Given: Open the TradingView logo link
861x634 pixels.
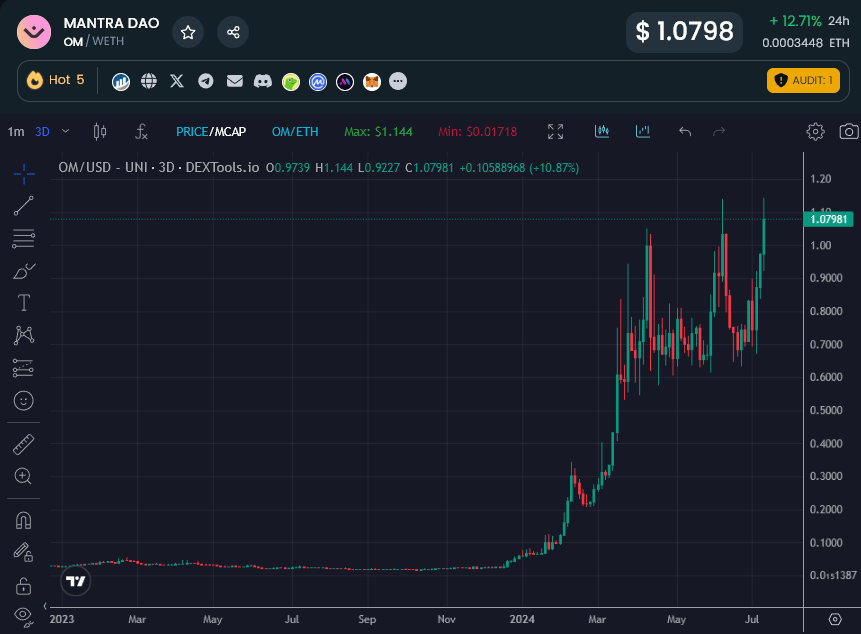Looking at the screenshot, I should (76, 581).
